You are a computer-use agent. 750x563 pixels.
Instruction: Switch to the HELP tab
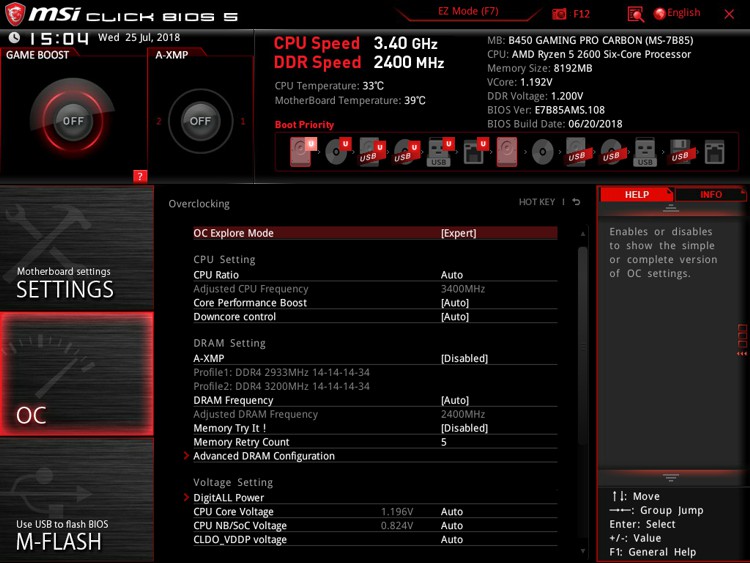(637, 194)
